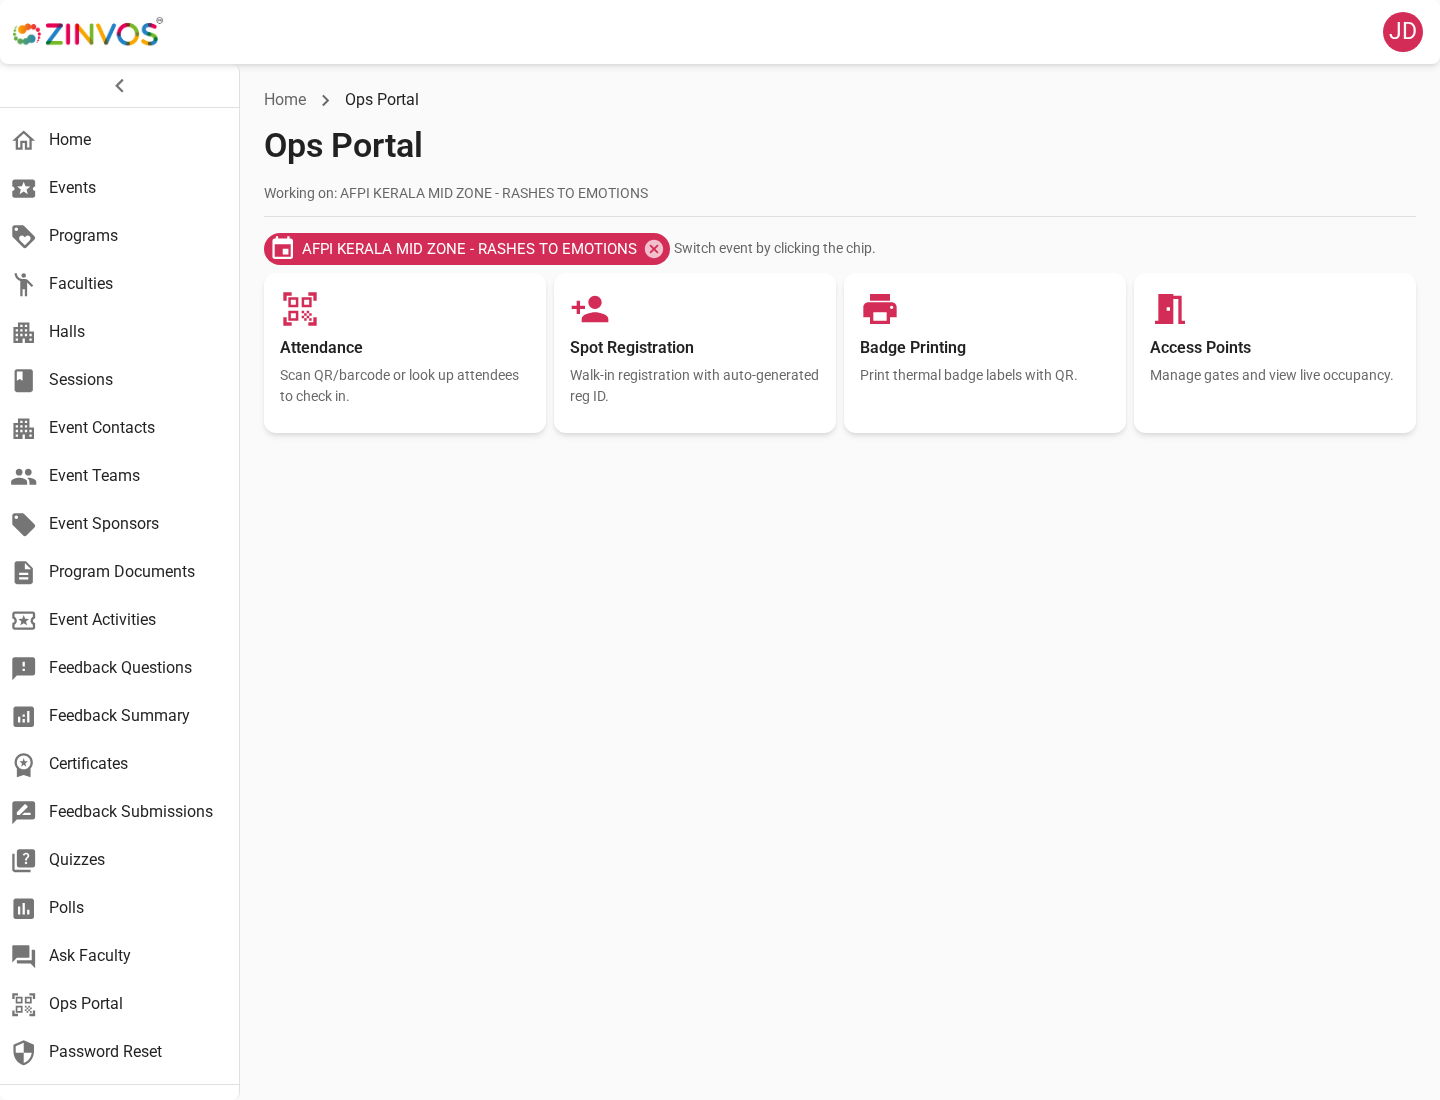This screenshot has width=1440, height=1100.
Task: Click the Certificates ribbon icon
Action: tap(24, 764)
